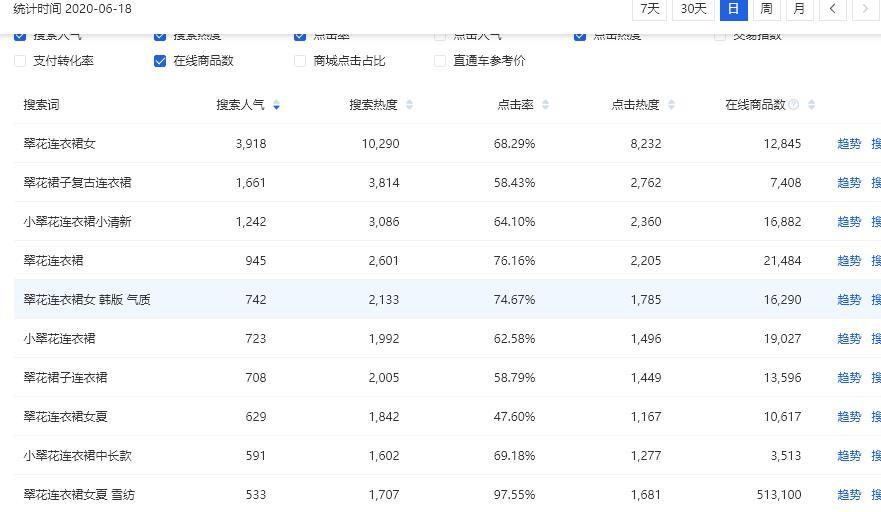Sort the table by 点击率 sort icon
This screenshot has width=881, height=512.
point(545,105)
